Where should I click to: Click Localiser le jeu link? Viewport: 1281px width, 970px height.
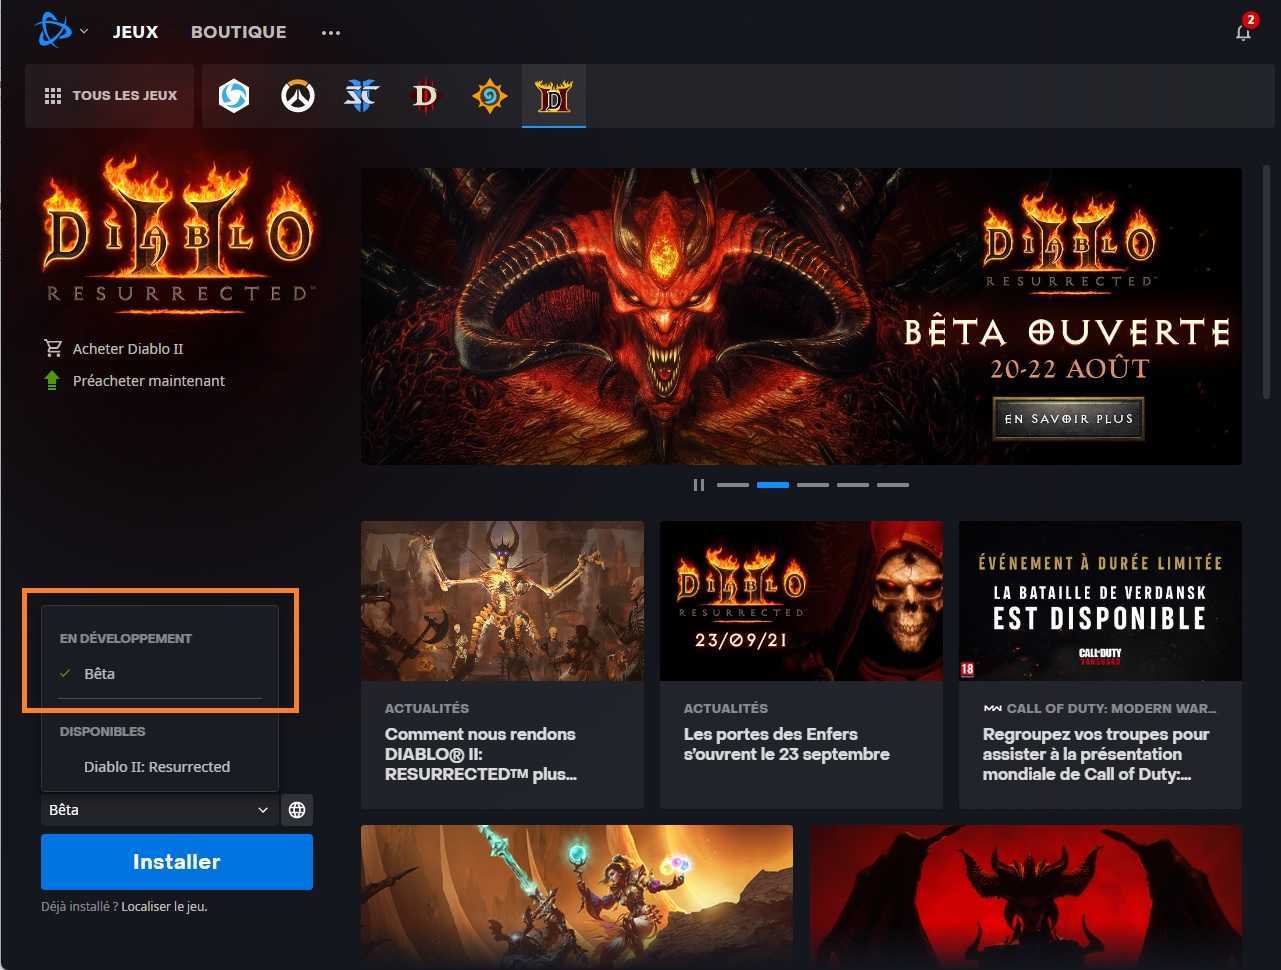164,907
